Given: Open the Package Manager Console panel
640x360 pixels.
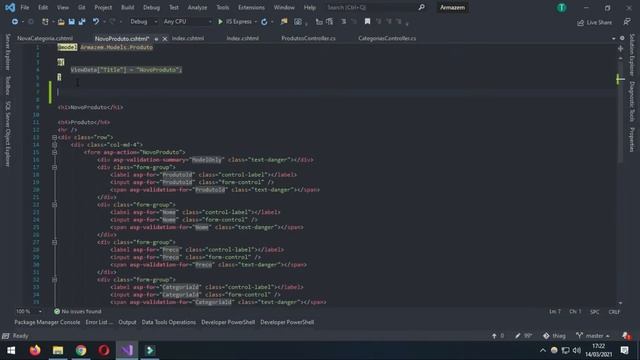Looking at the screenshot, I should 47,322.
